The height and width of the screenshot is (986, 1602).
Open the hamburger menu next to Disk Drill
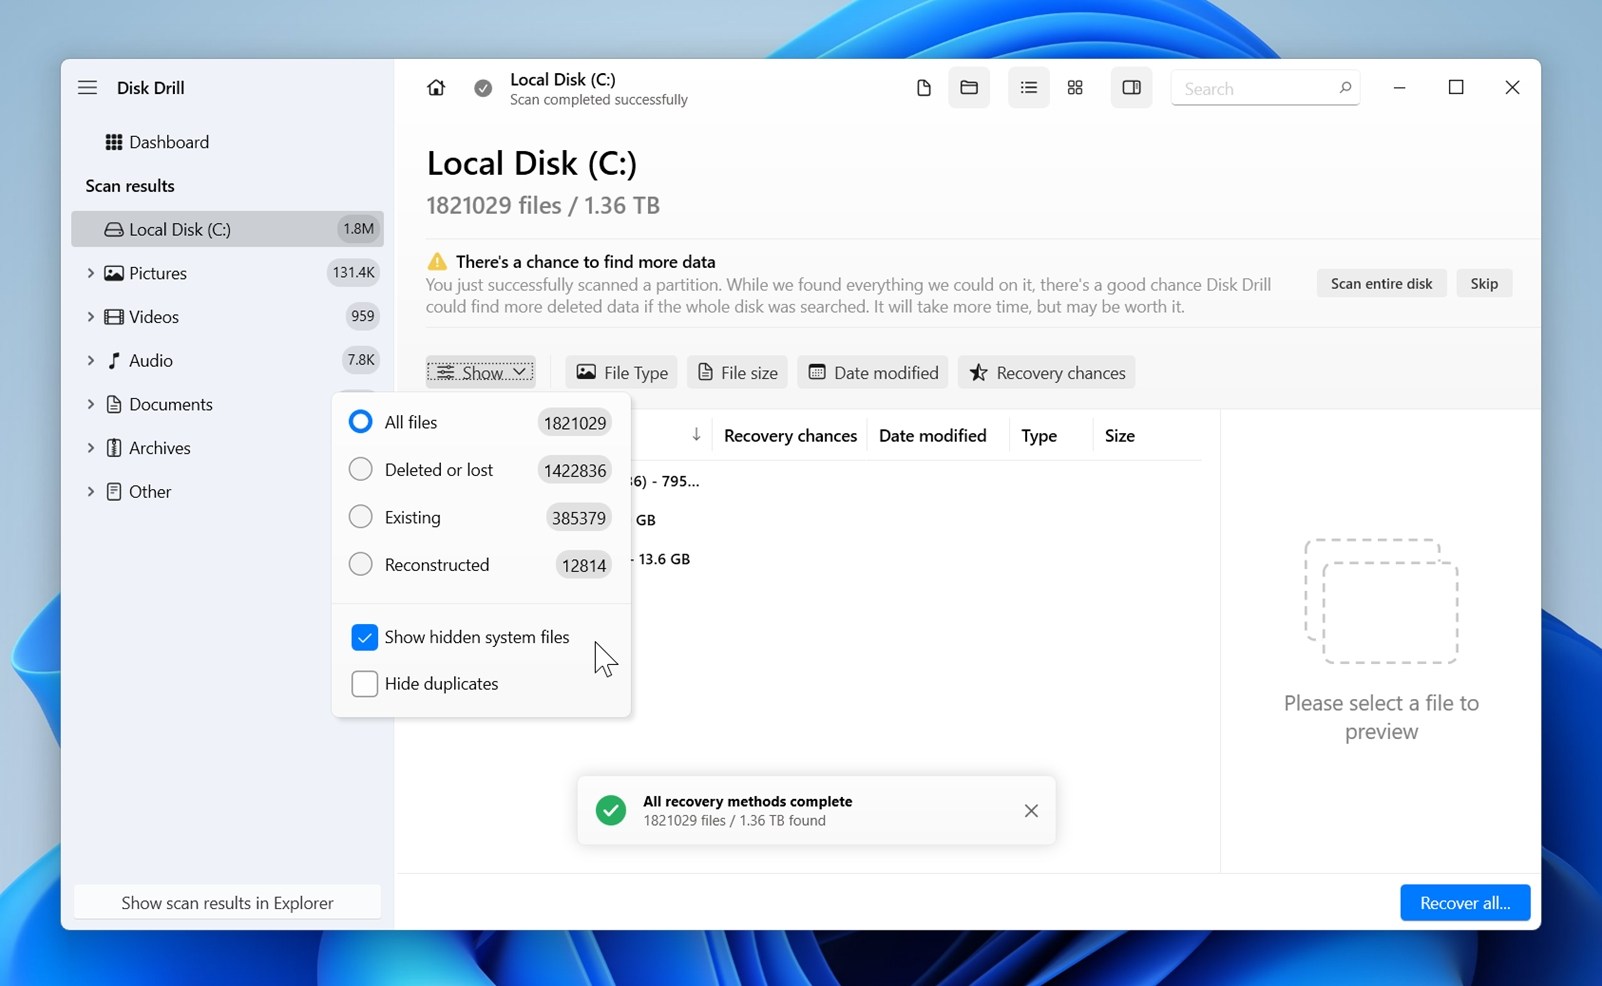(87, 87)
